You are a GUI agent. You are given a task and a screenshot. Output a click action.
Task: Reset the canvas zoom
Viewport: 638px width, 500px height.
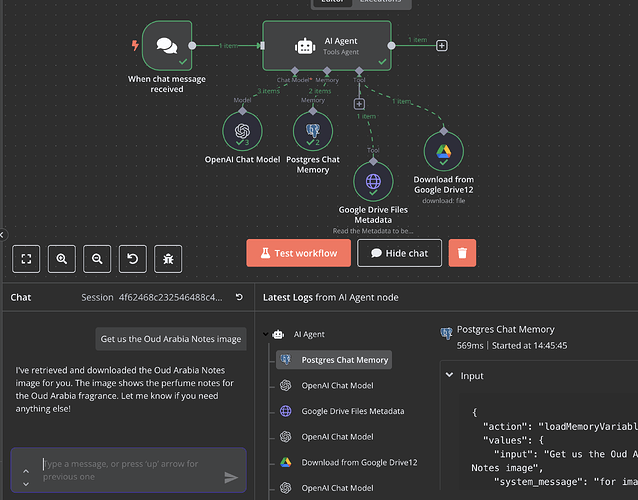click(x=133, y=259)
